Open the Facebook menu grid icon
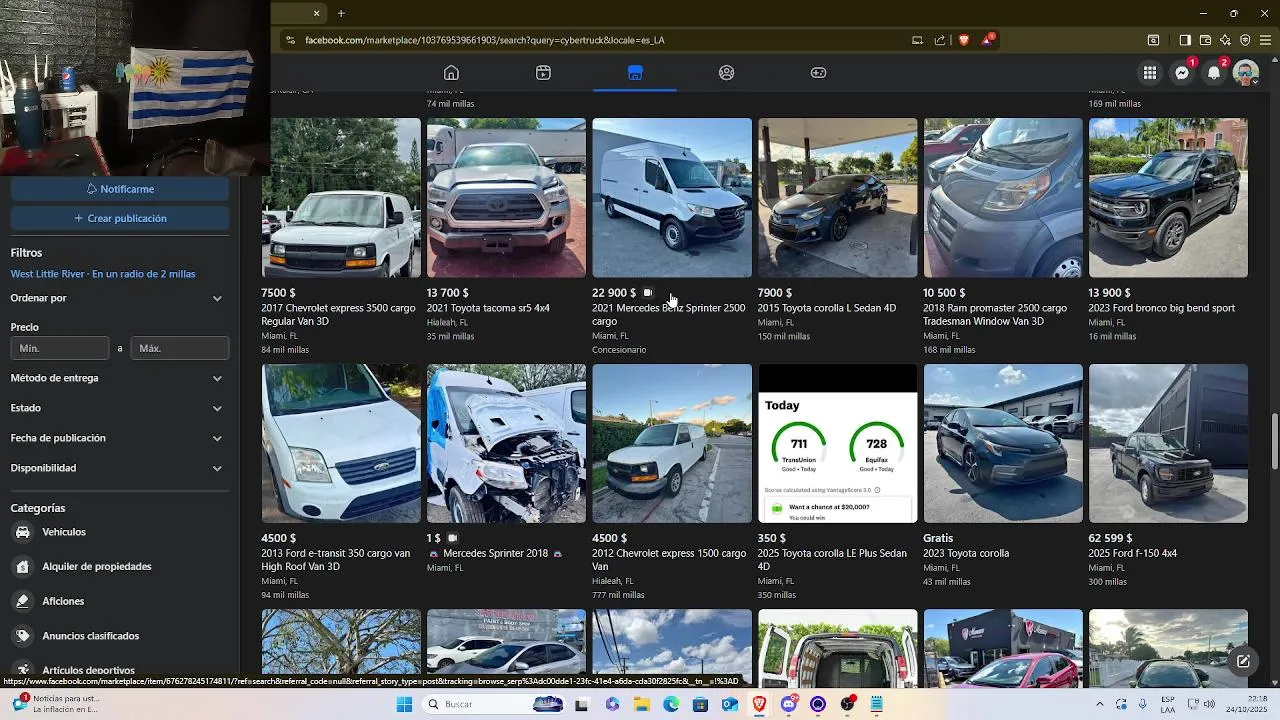 click(1150, 73)
